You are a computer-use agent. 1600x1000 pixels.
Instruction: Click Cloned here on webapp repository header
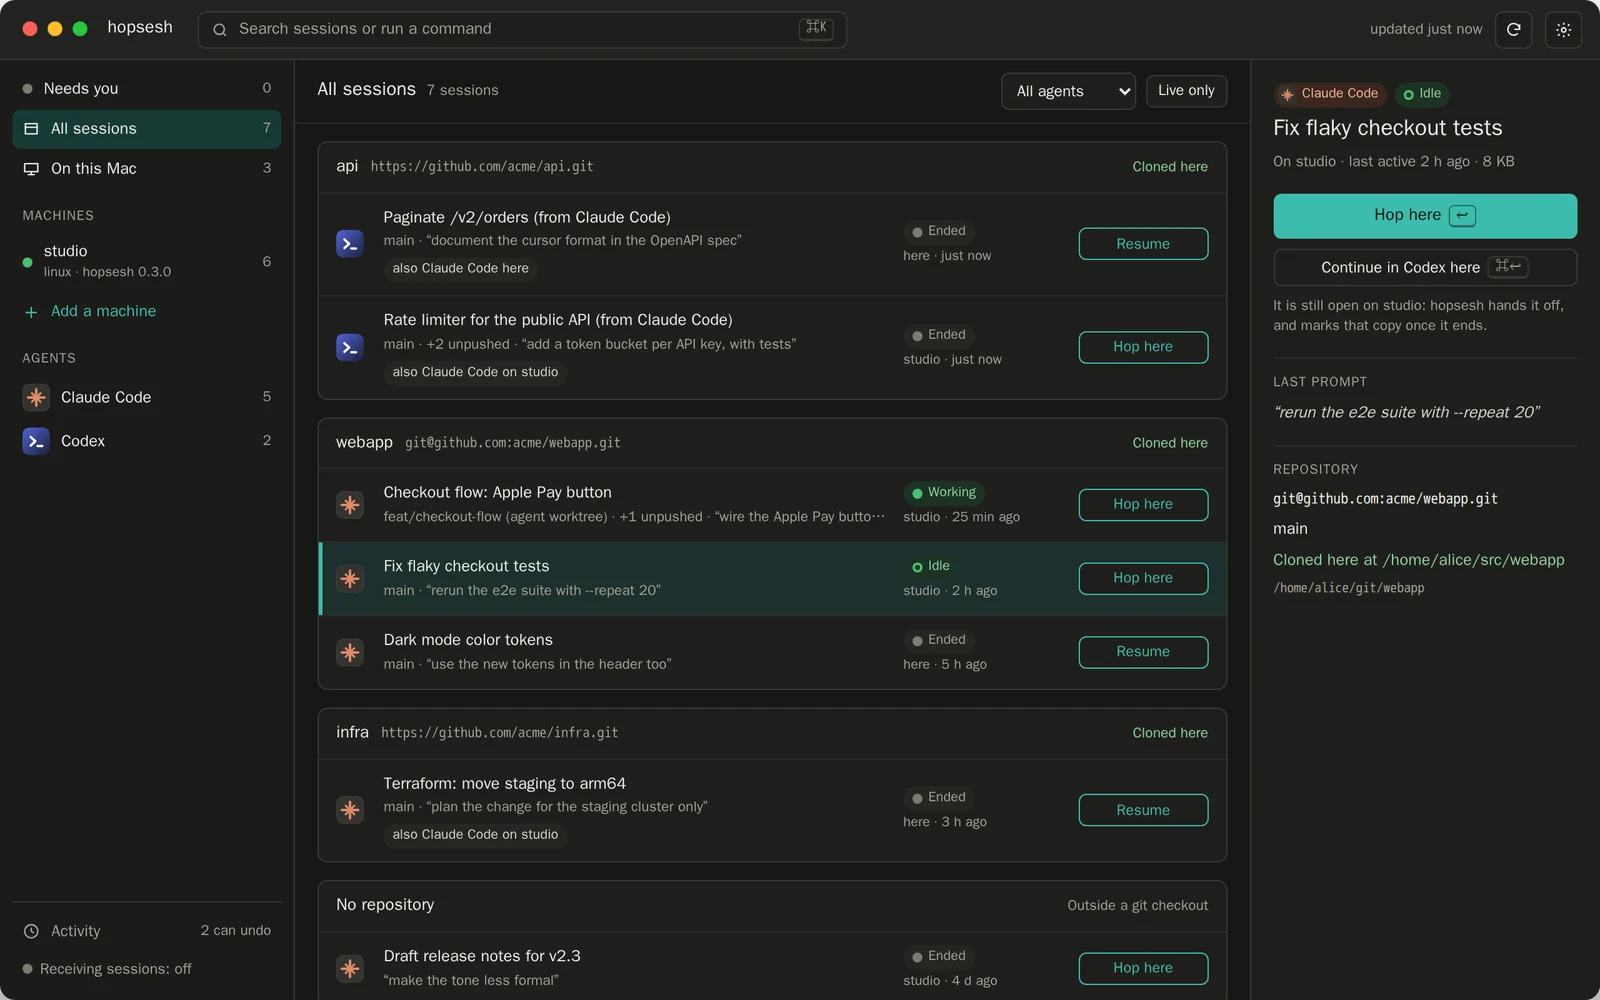point(1170,443)
